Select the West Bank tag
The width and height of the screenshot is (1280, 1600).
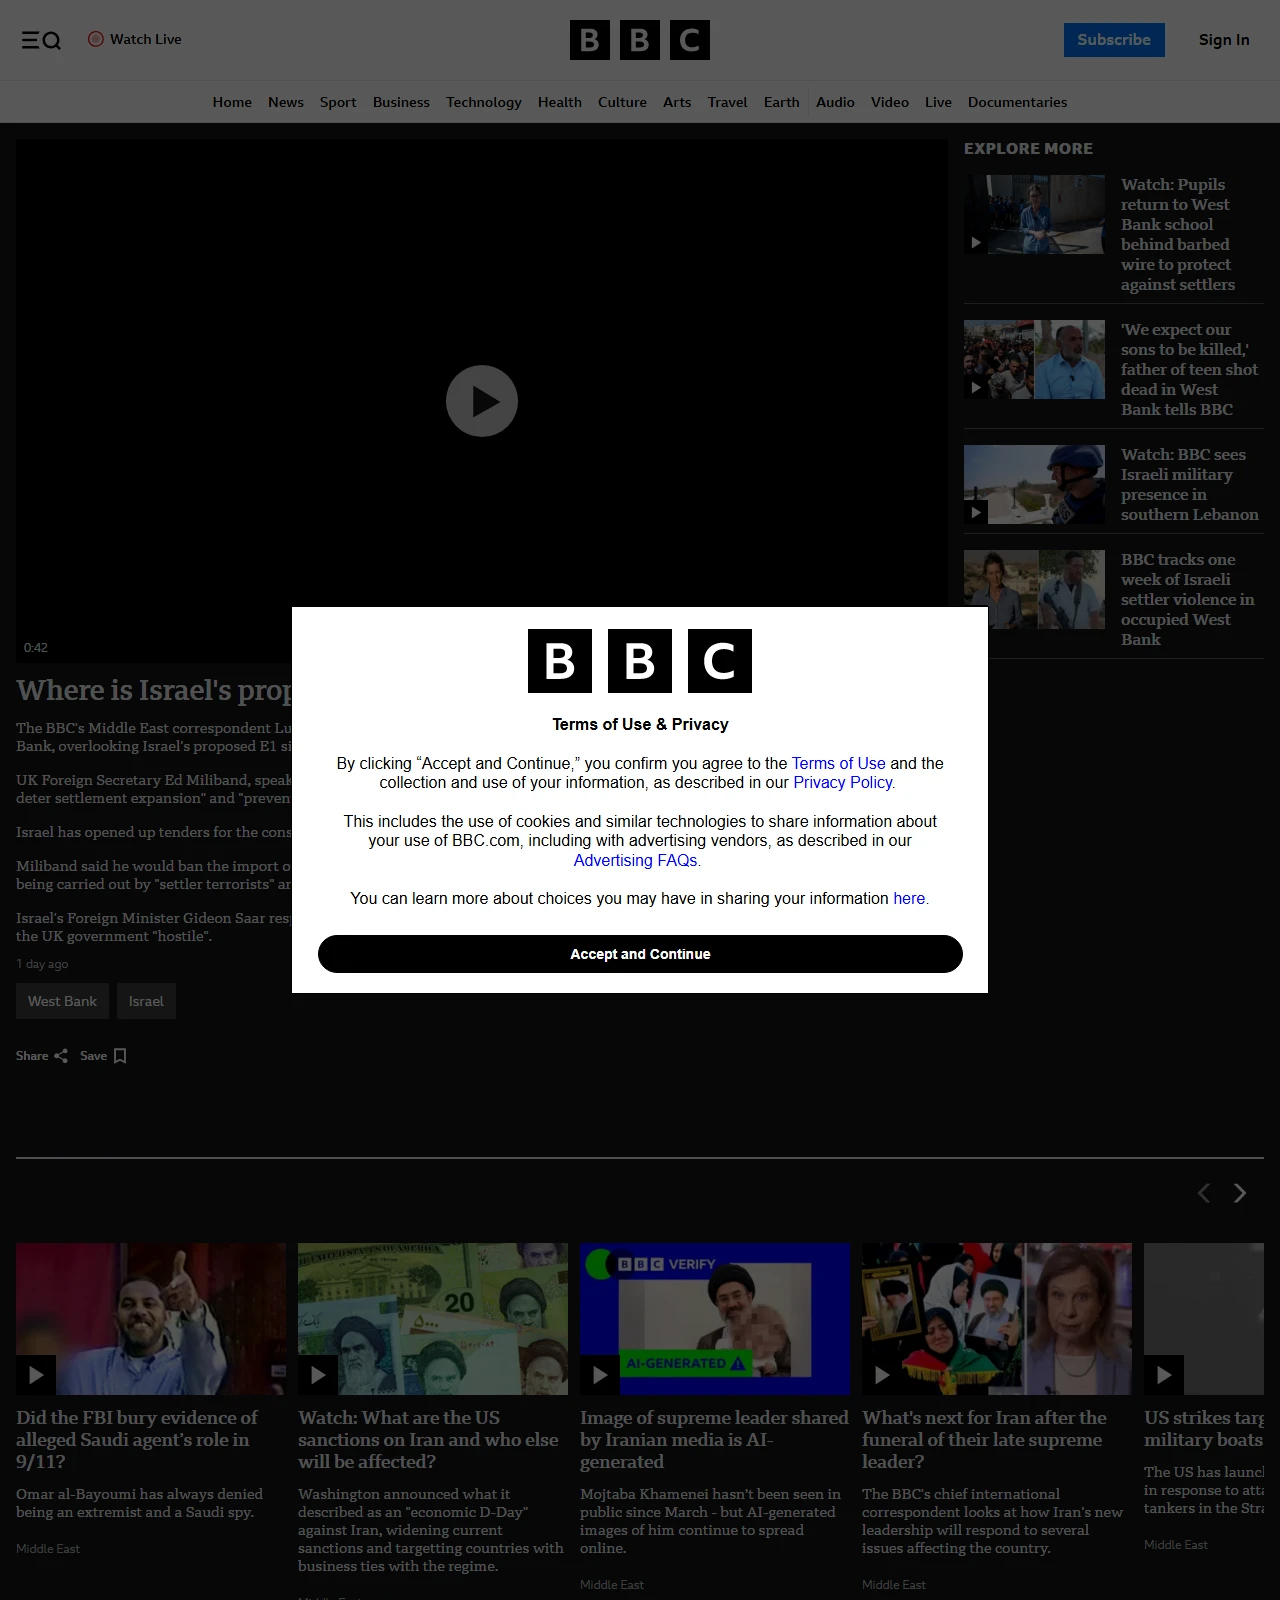point(62,1001)
